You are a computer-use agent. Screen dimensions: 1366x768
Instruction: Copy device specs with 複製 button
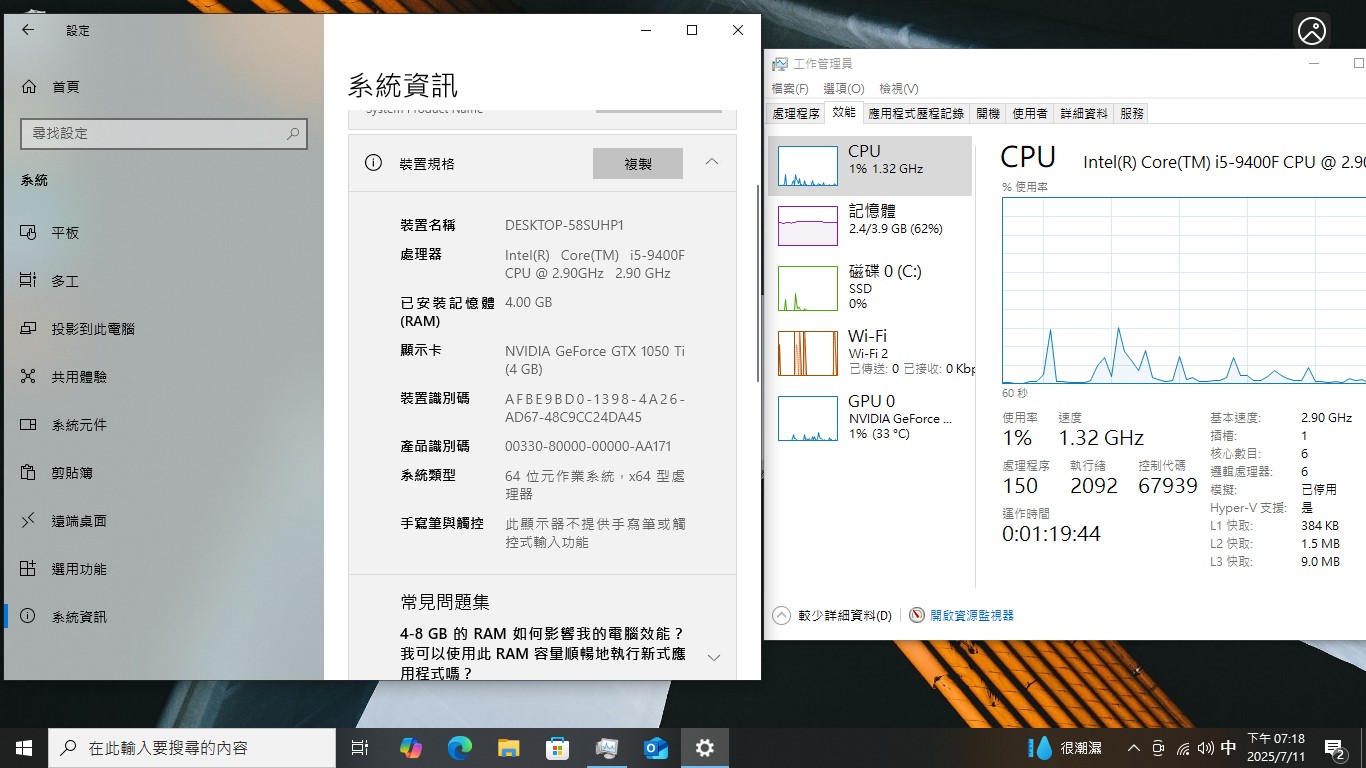click(638, 164)
